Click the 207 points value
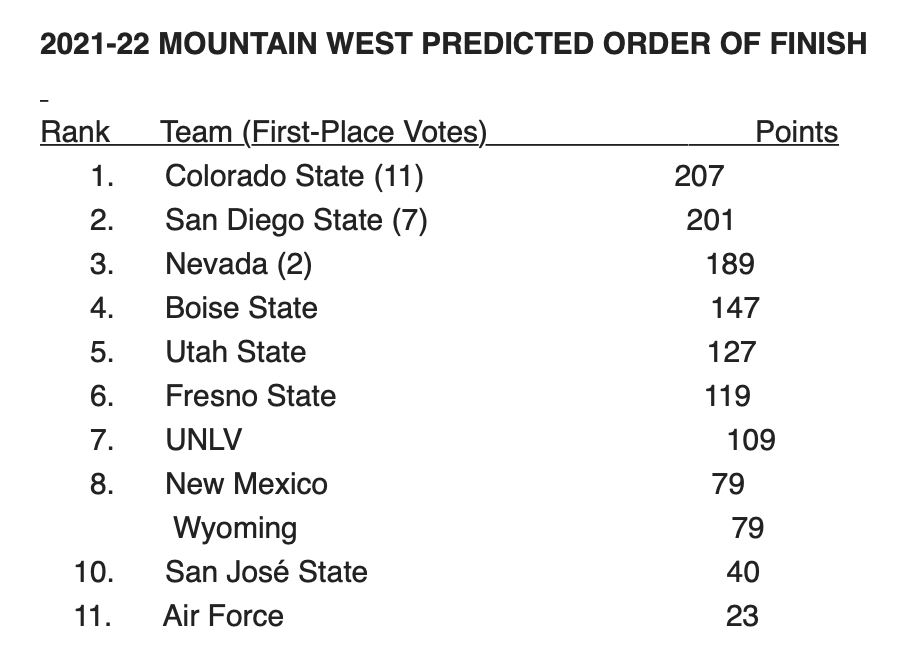 click(698, 176)
